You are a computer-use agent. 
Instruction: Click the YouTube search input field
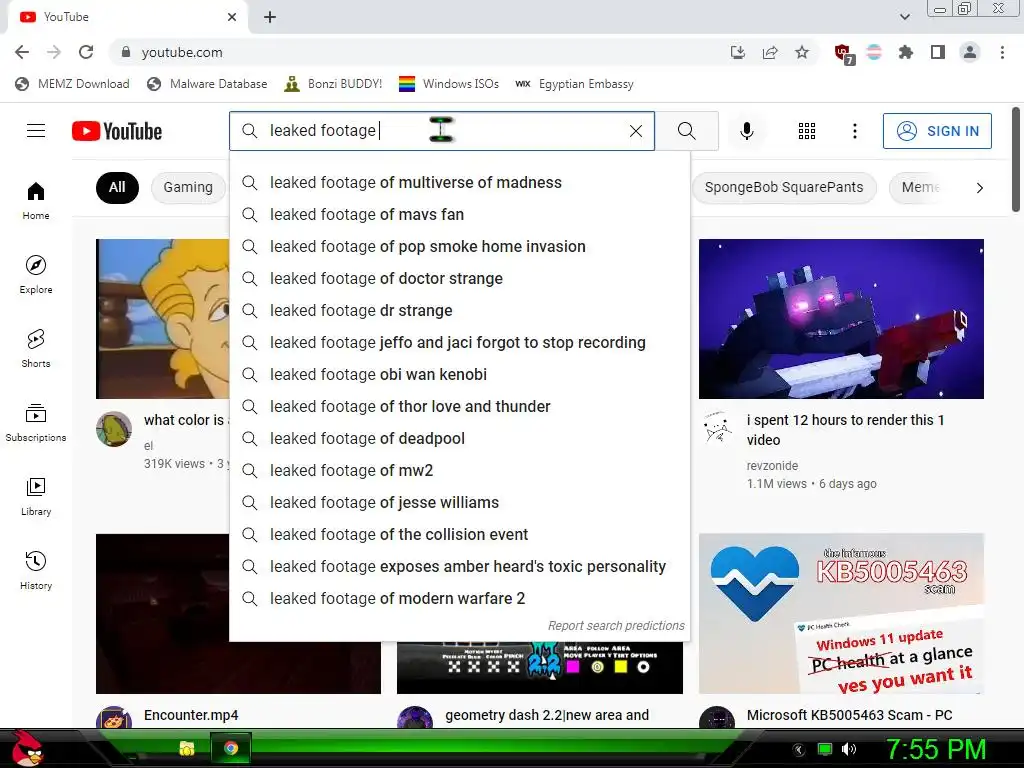click(442, 131)
